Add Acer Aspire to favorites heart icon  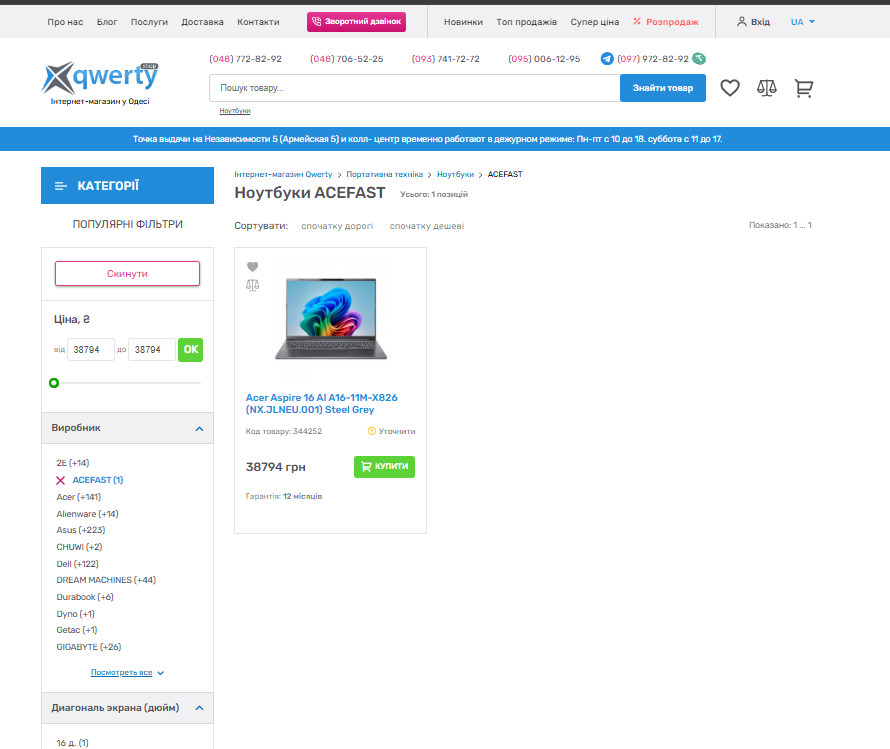coord(252,267)
